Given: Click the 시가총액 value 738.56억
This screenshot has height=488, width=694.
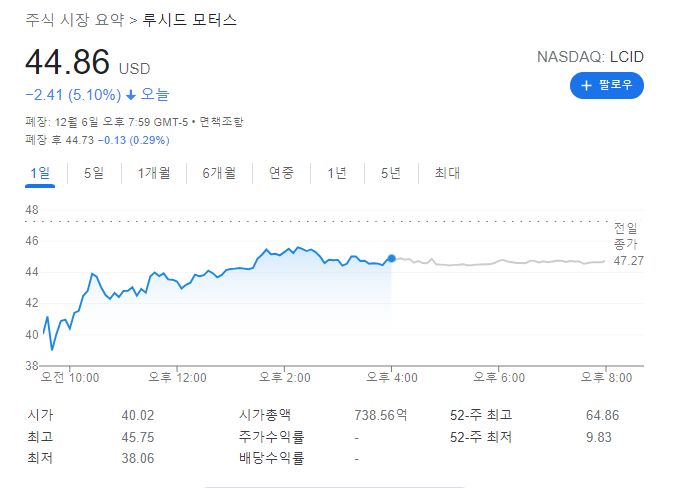Looking at the screenshot, I should pyautogui.click(x=380, y=415).
